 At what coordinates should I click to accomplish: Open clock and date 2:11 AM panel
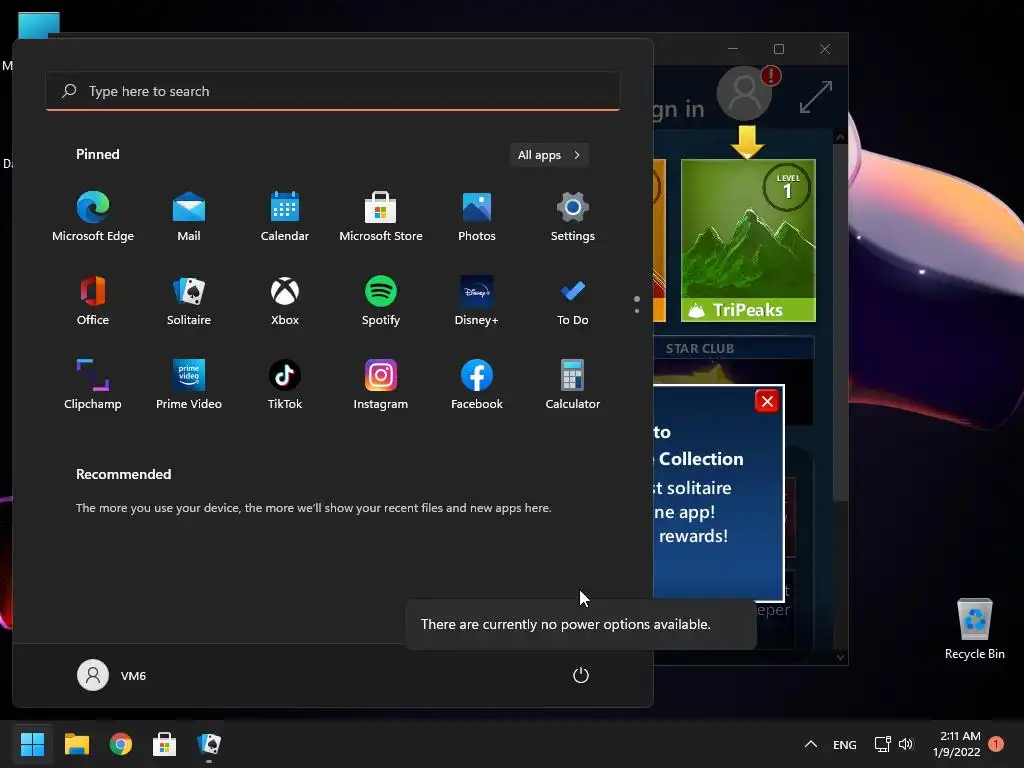(x=959, y=744)
